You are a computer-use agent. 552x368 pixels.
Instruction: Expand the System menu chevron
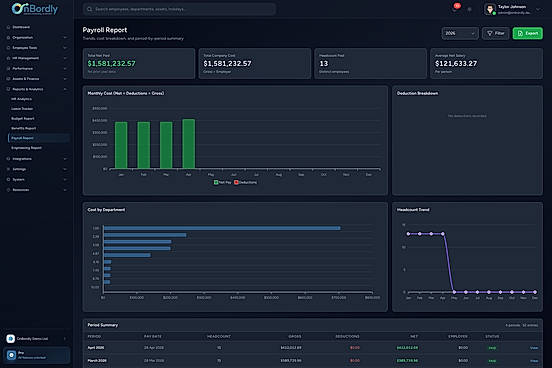pos(65,180)
